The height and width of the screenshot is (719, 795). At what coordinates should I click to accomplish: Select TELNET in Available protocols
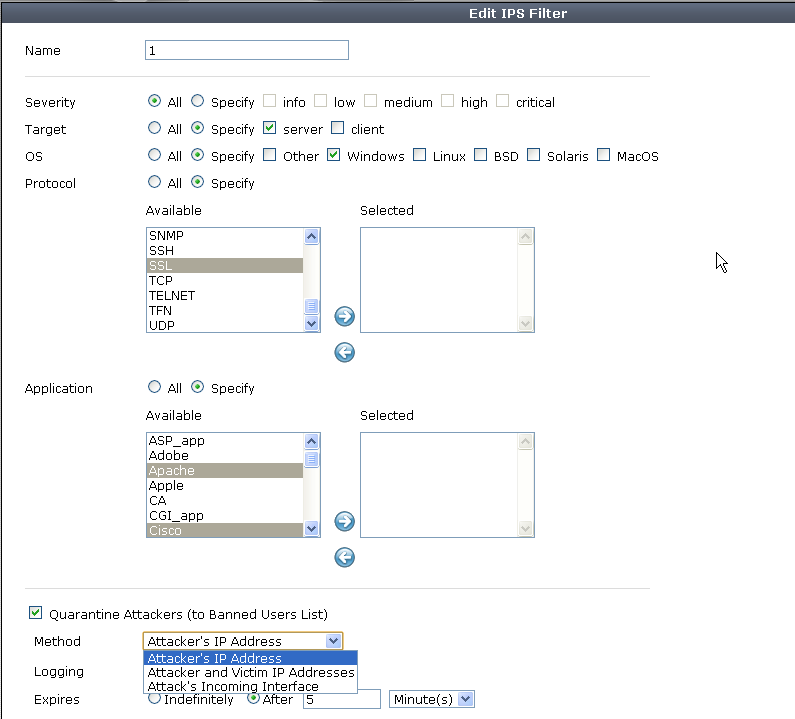[172, 296]
